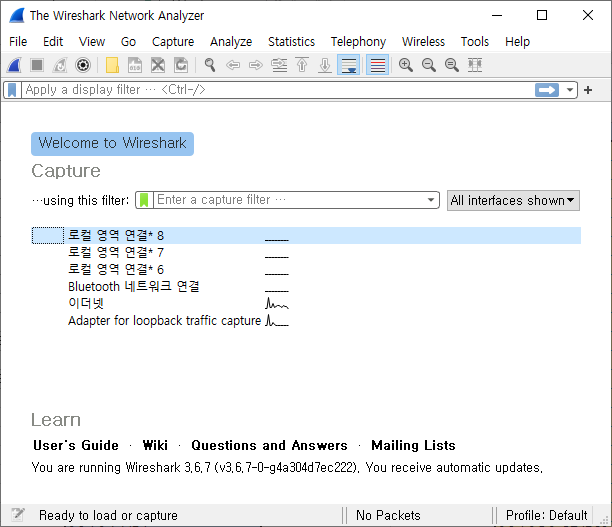Select interface 로컬 영역 연결* 7
Image resolution: width=612 pixels, height=527 pixels.
coord(306,253)
